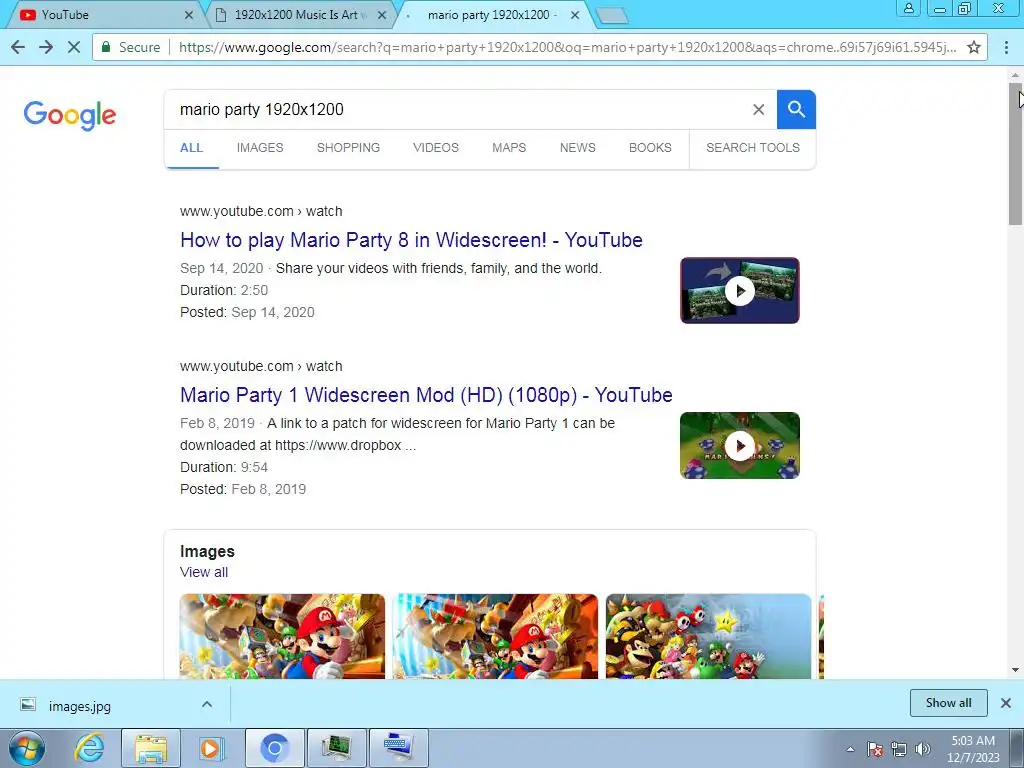
Task: Click the padlock Secure indicator
Action: click(x=131, y=47)
